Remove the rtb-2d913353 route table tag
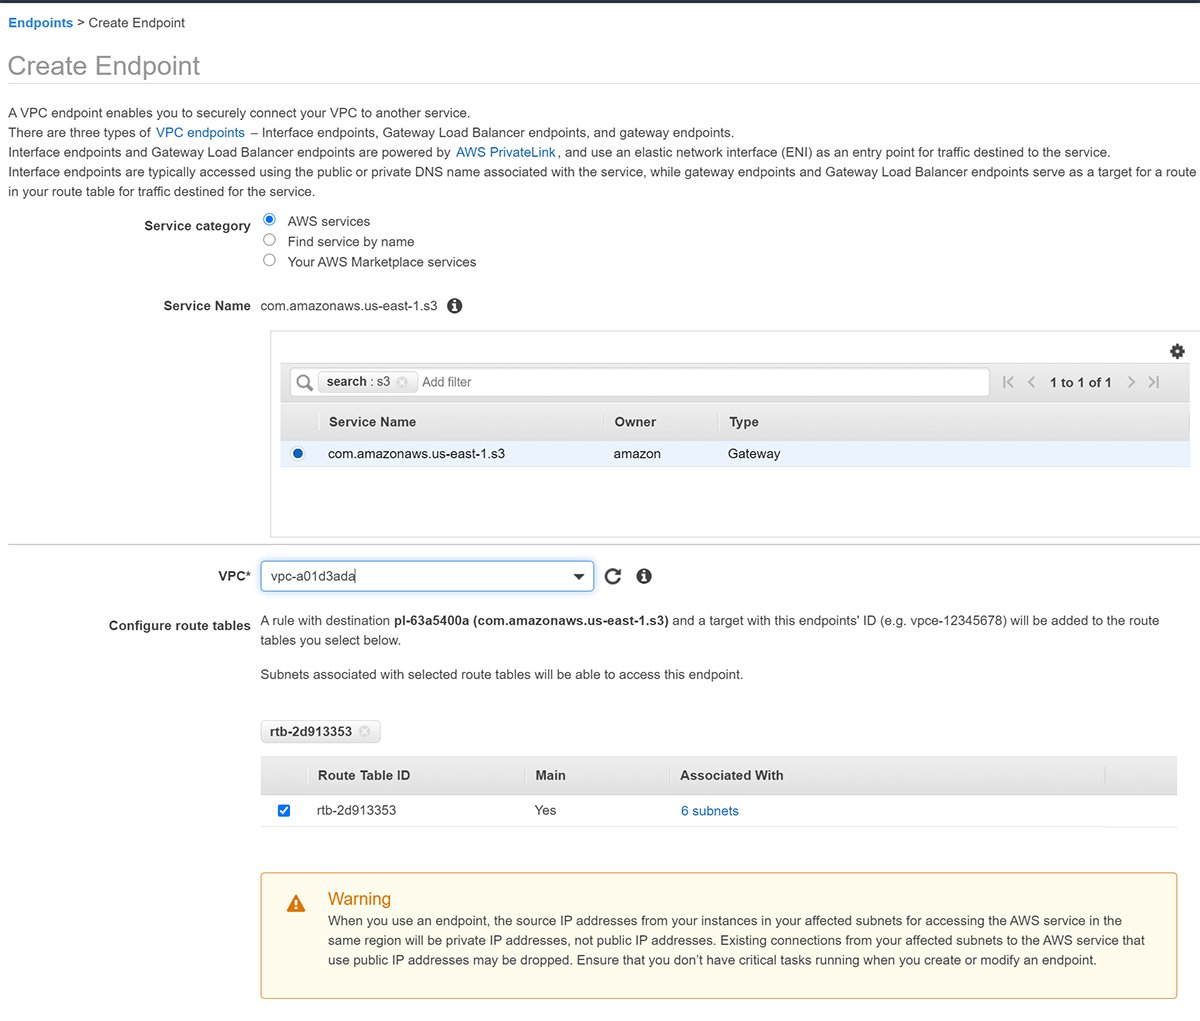Screen dimensions: 1200x1021 point(365,732)
